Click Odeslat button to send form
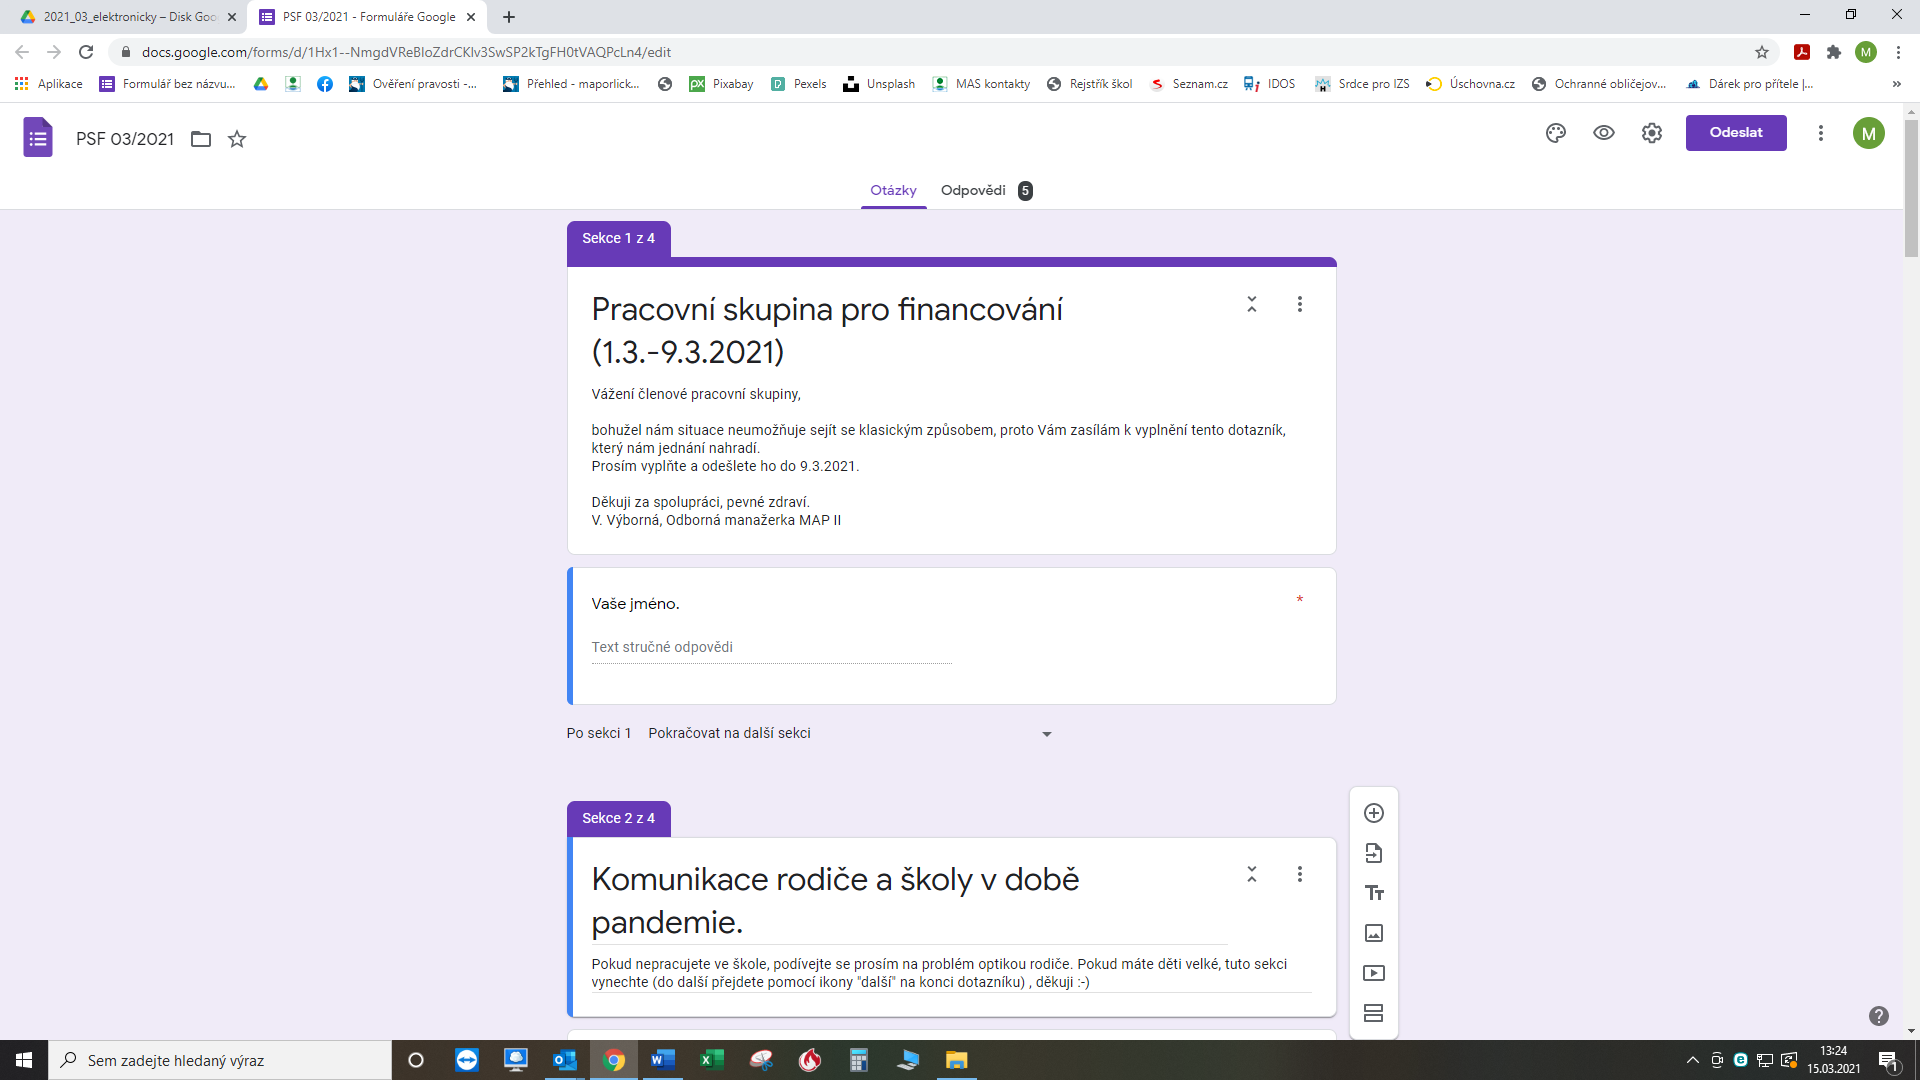The width and height of the screenshot is (1920, 1080). point(1735,132)
